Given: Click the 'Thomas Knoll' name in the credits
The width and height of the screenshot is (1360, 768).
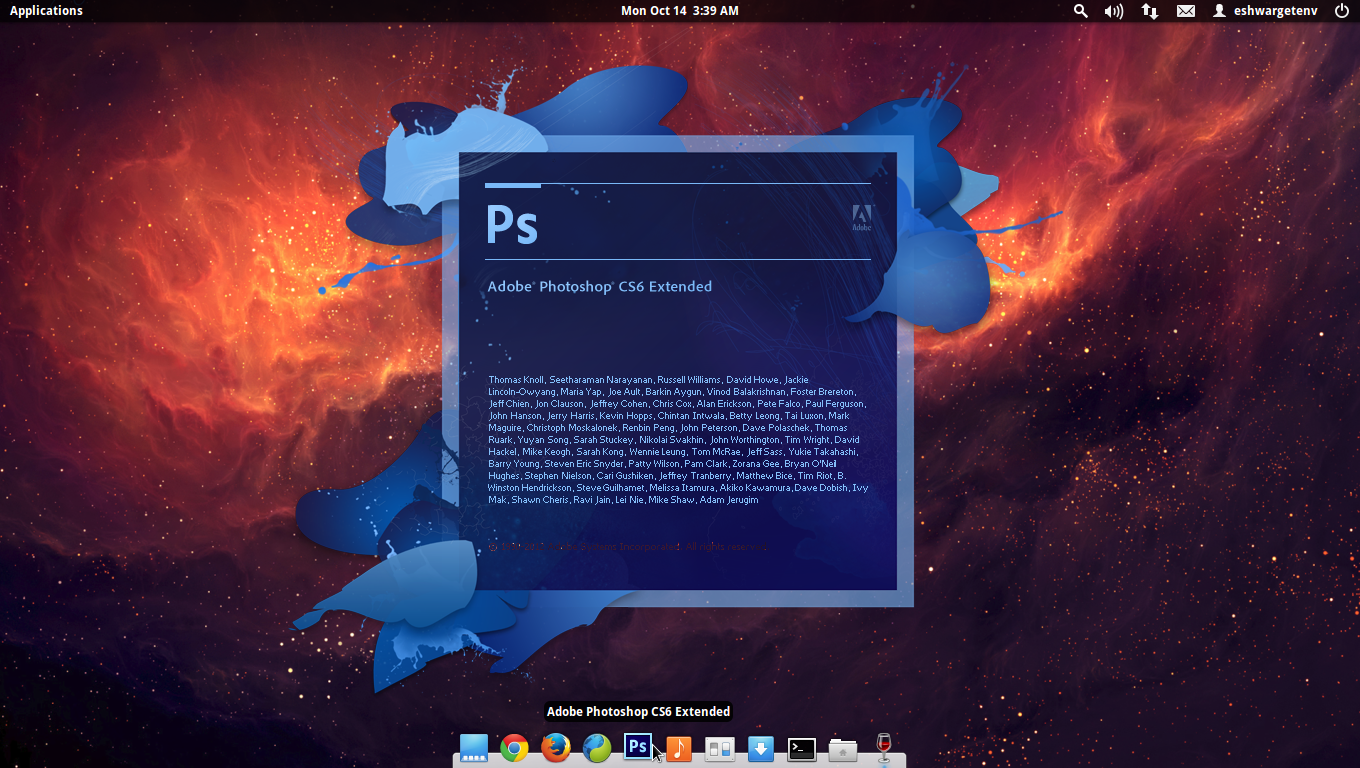Looking at the screenshot, I should pyautogui.click(x=516, y=380).
